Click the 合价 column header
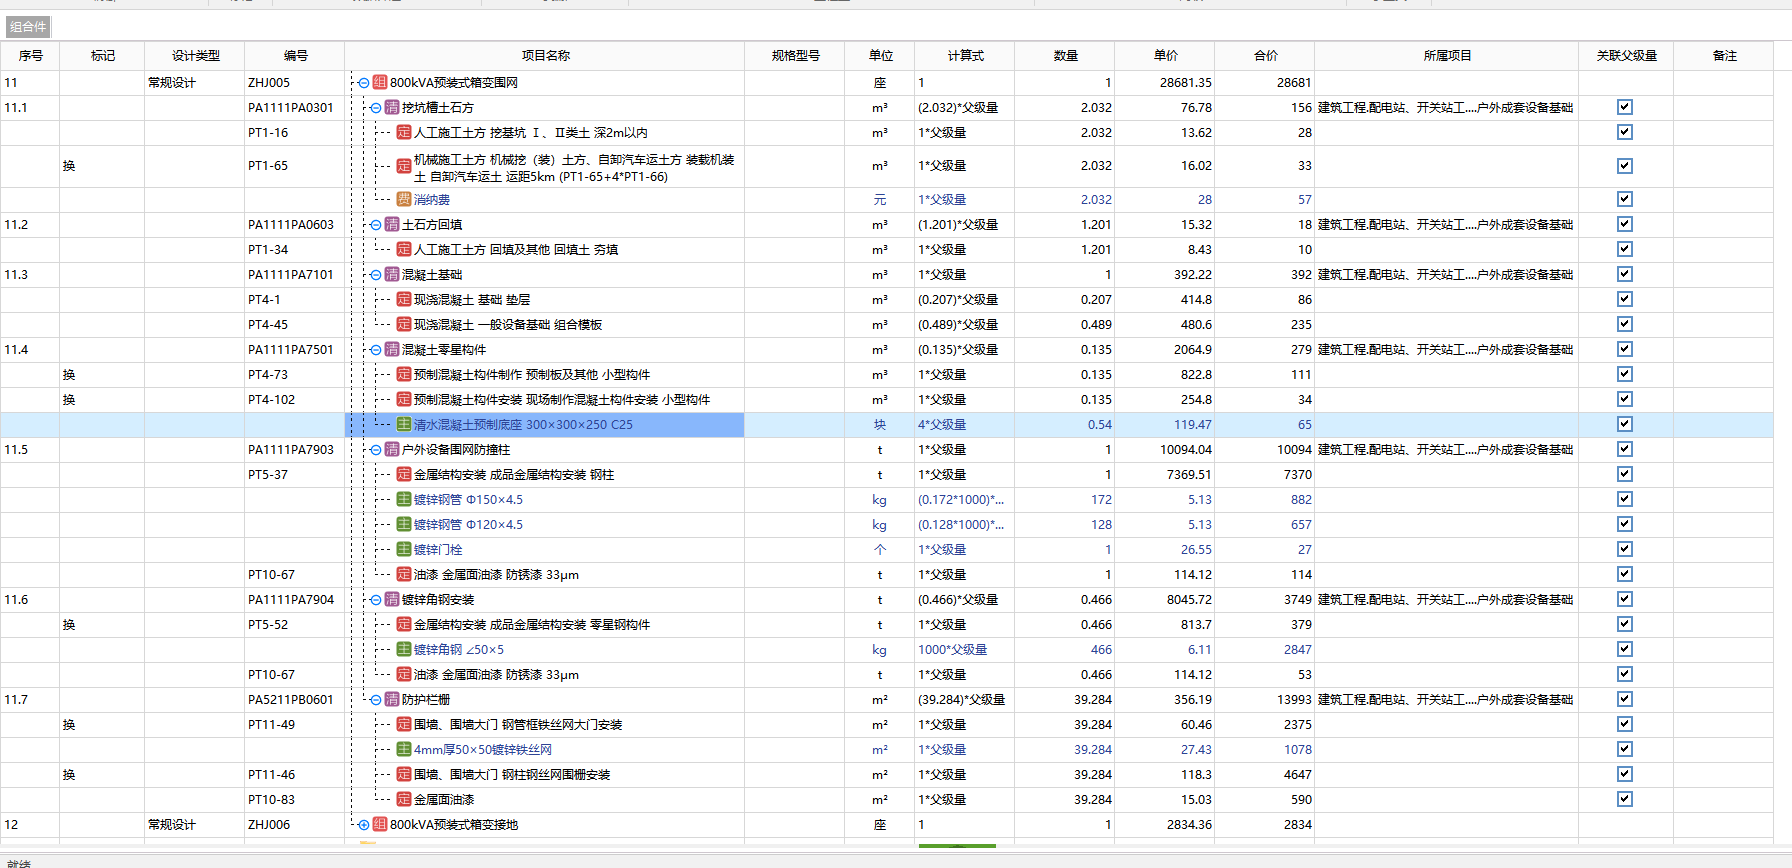1792x868 pixels. [x=1265, y=56]
